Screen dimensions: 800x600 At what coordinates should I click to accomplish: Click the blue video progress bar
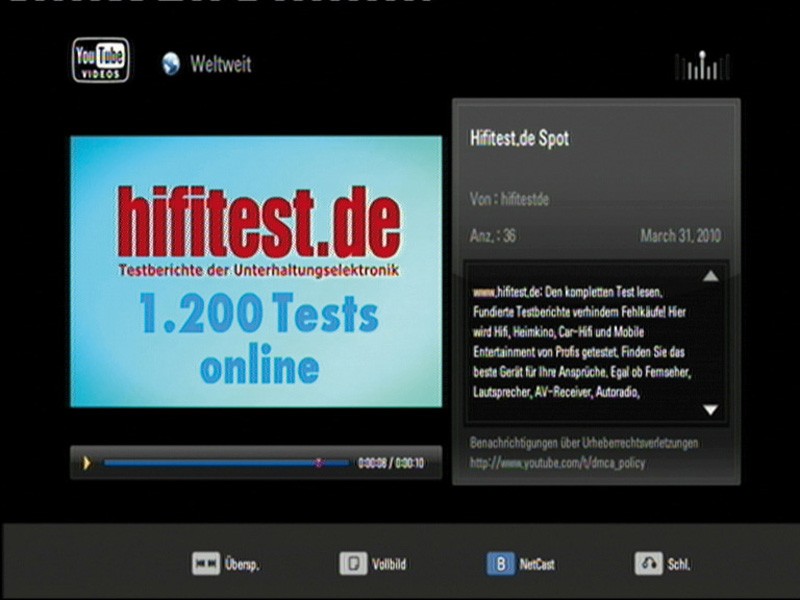[226, 463]
